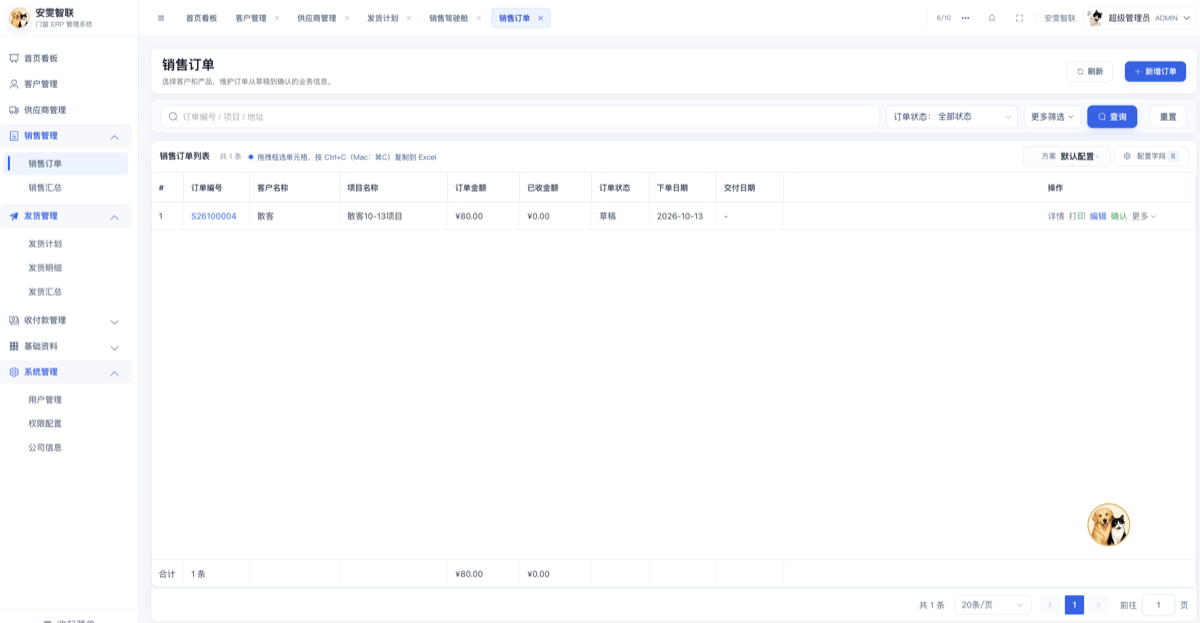This screenshot has width=1200, height=623.
Task: Click the 刷新 button
Action: (1089, 71)
